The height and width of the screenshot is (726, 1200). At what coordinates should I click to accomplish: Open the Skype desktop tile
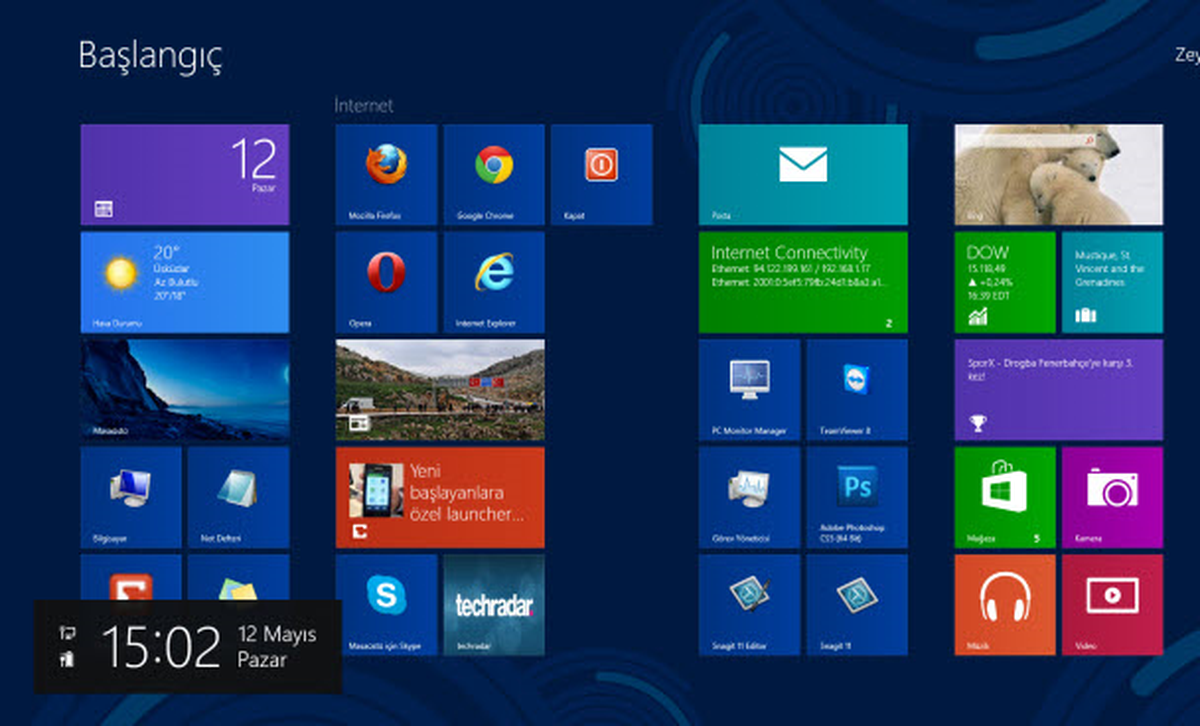point(386,605)
